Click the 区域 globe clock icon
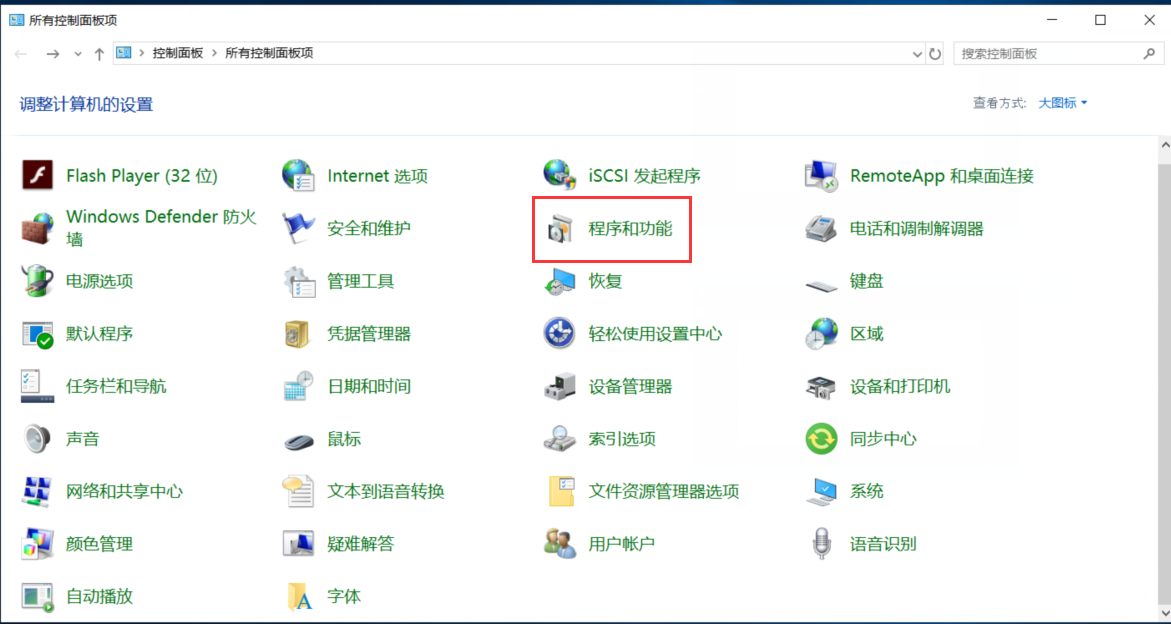1171x624 pixels. click(821, 334)
